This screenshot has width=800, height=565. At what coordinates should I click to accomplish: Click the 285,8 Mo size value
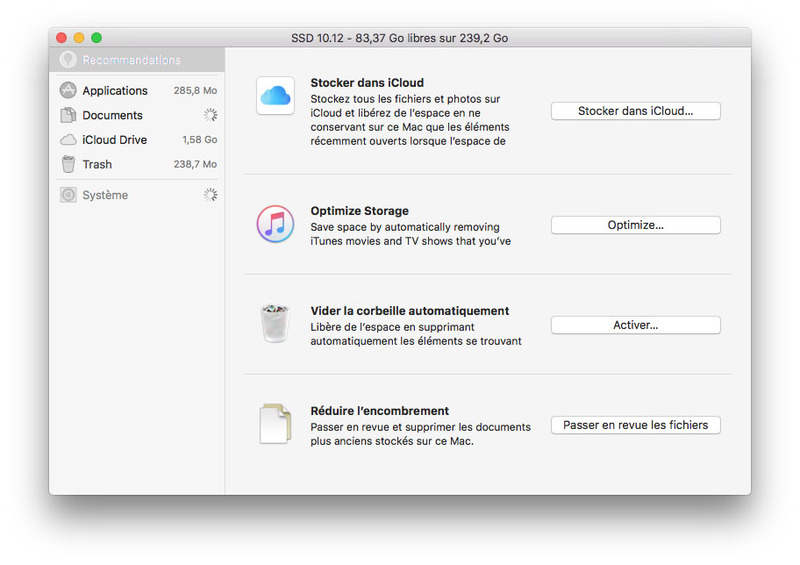pyautogui.click(x=195, y=90)
